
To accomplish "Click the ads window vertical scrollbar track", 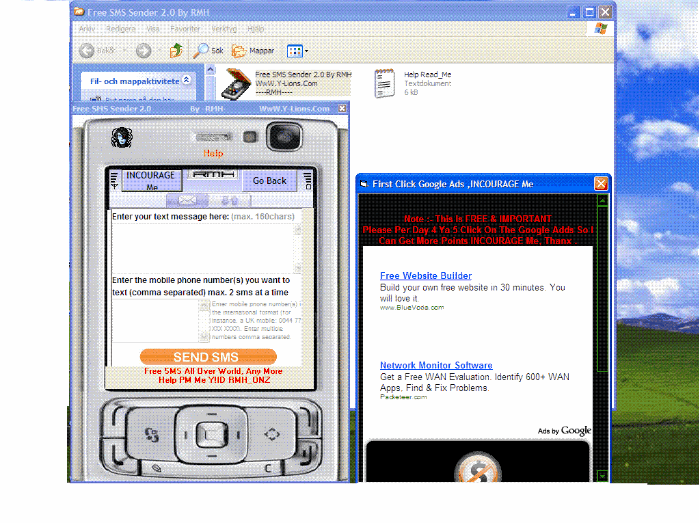I will pyautogui.click(x=602, y=338).
